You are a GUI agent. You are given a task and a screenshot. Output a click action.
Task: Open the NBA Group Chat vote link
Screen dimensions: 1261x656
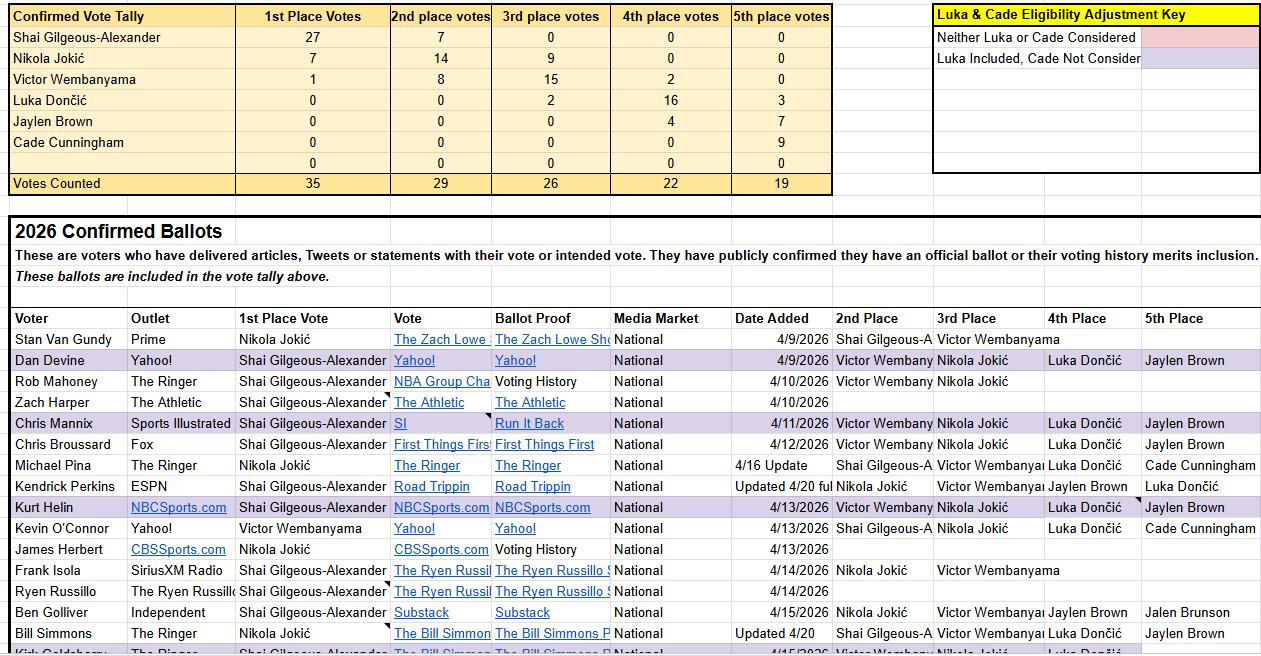pos(441,381)
